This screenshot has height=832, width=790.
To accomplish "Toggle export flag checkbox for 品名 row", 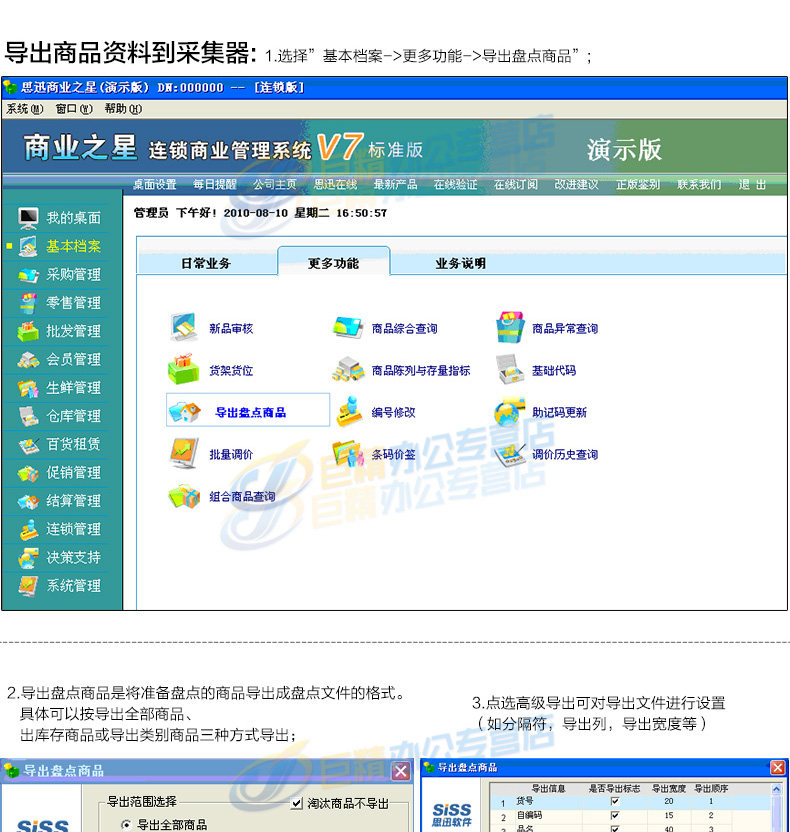I will click(x=615, y=828).
